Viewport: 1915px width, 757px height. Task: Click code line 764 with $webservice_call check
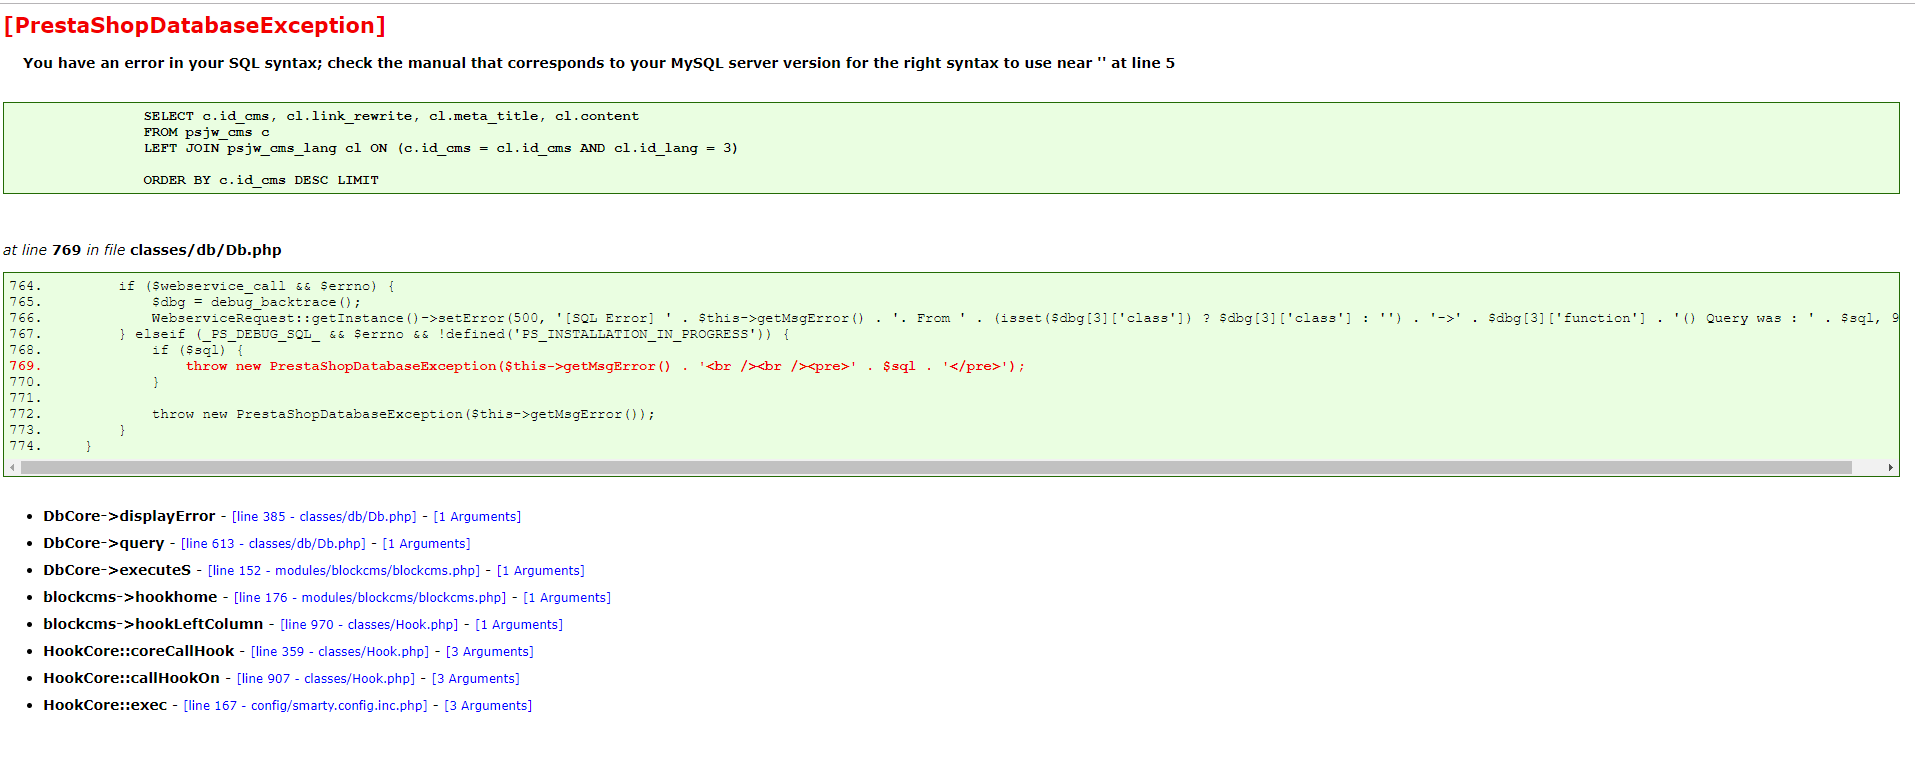coord(257,286)
